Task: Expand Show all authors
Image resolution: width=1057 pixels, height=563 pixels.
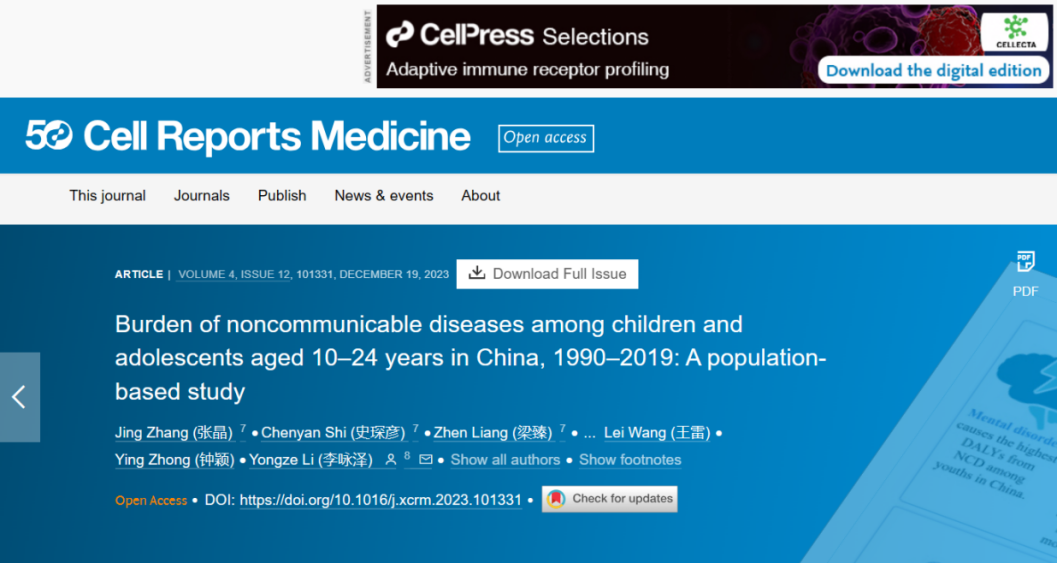Action: [505, 460]
